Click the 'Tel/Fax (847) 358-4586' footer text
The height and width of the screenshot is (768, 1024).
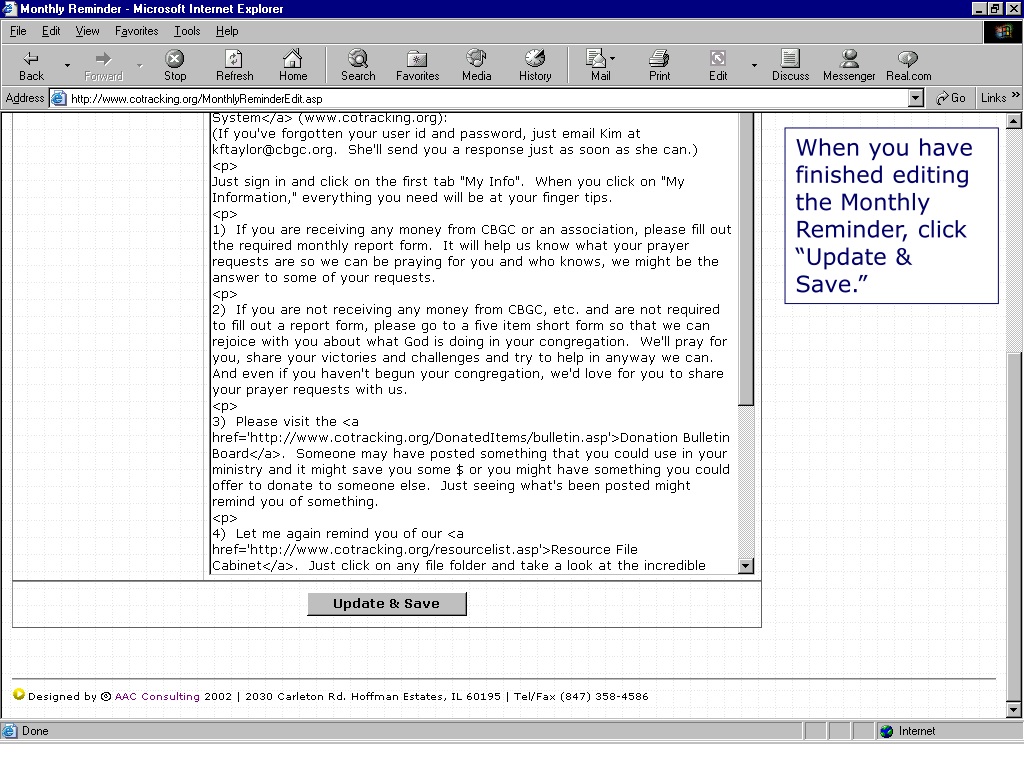[x=581, y=696]
